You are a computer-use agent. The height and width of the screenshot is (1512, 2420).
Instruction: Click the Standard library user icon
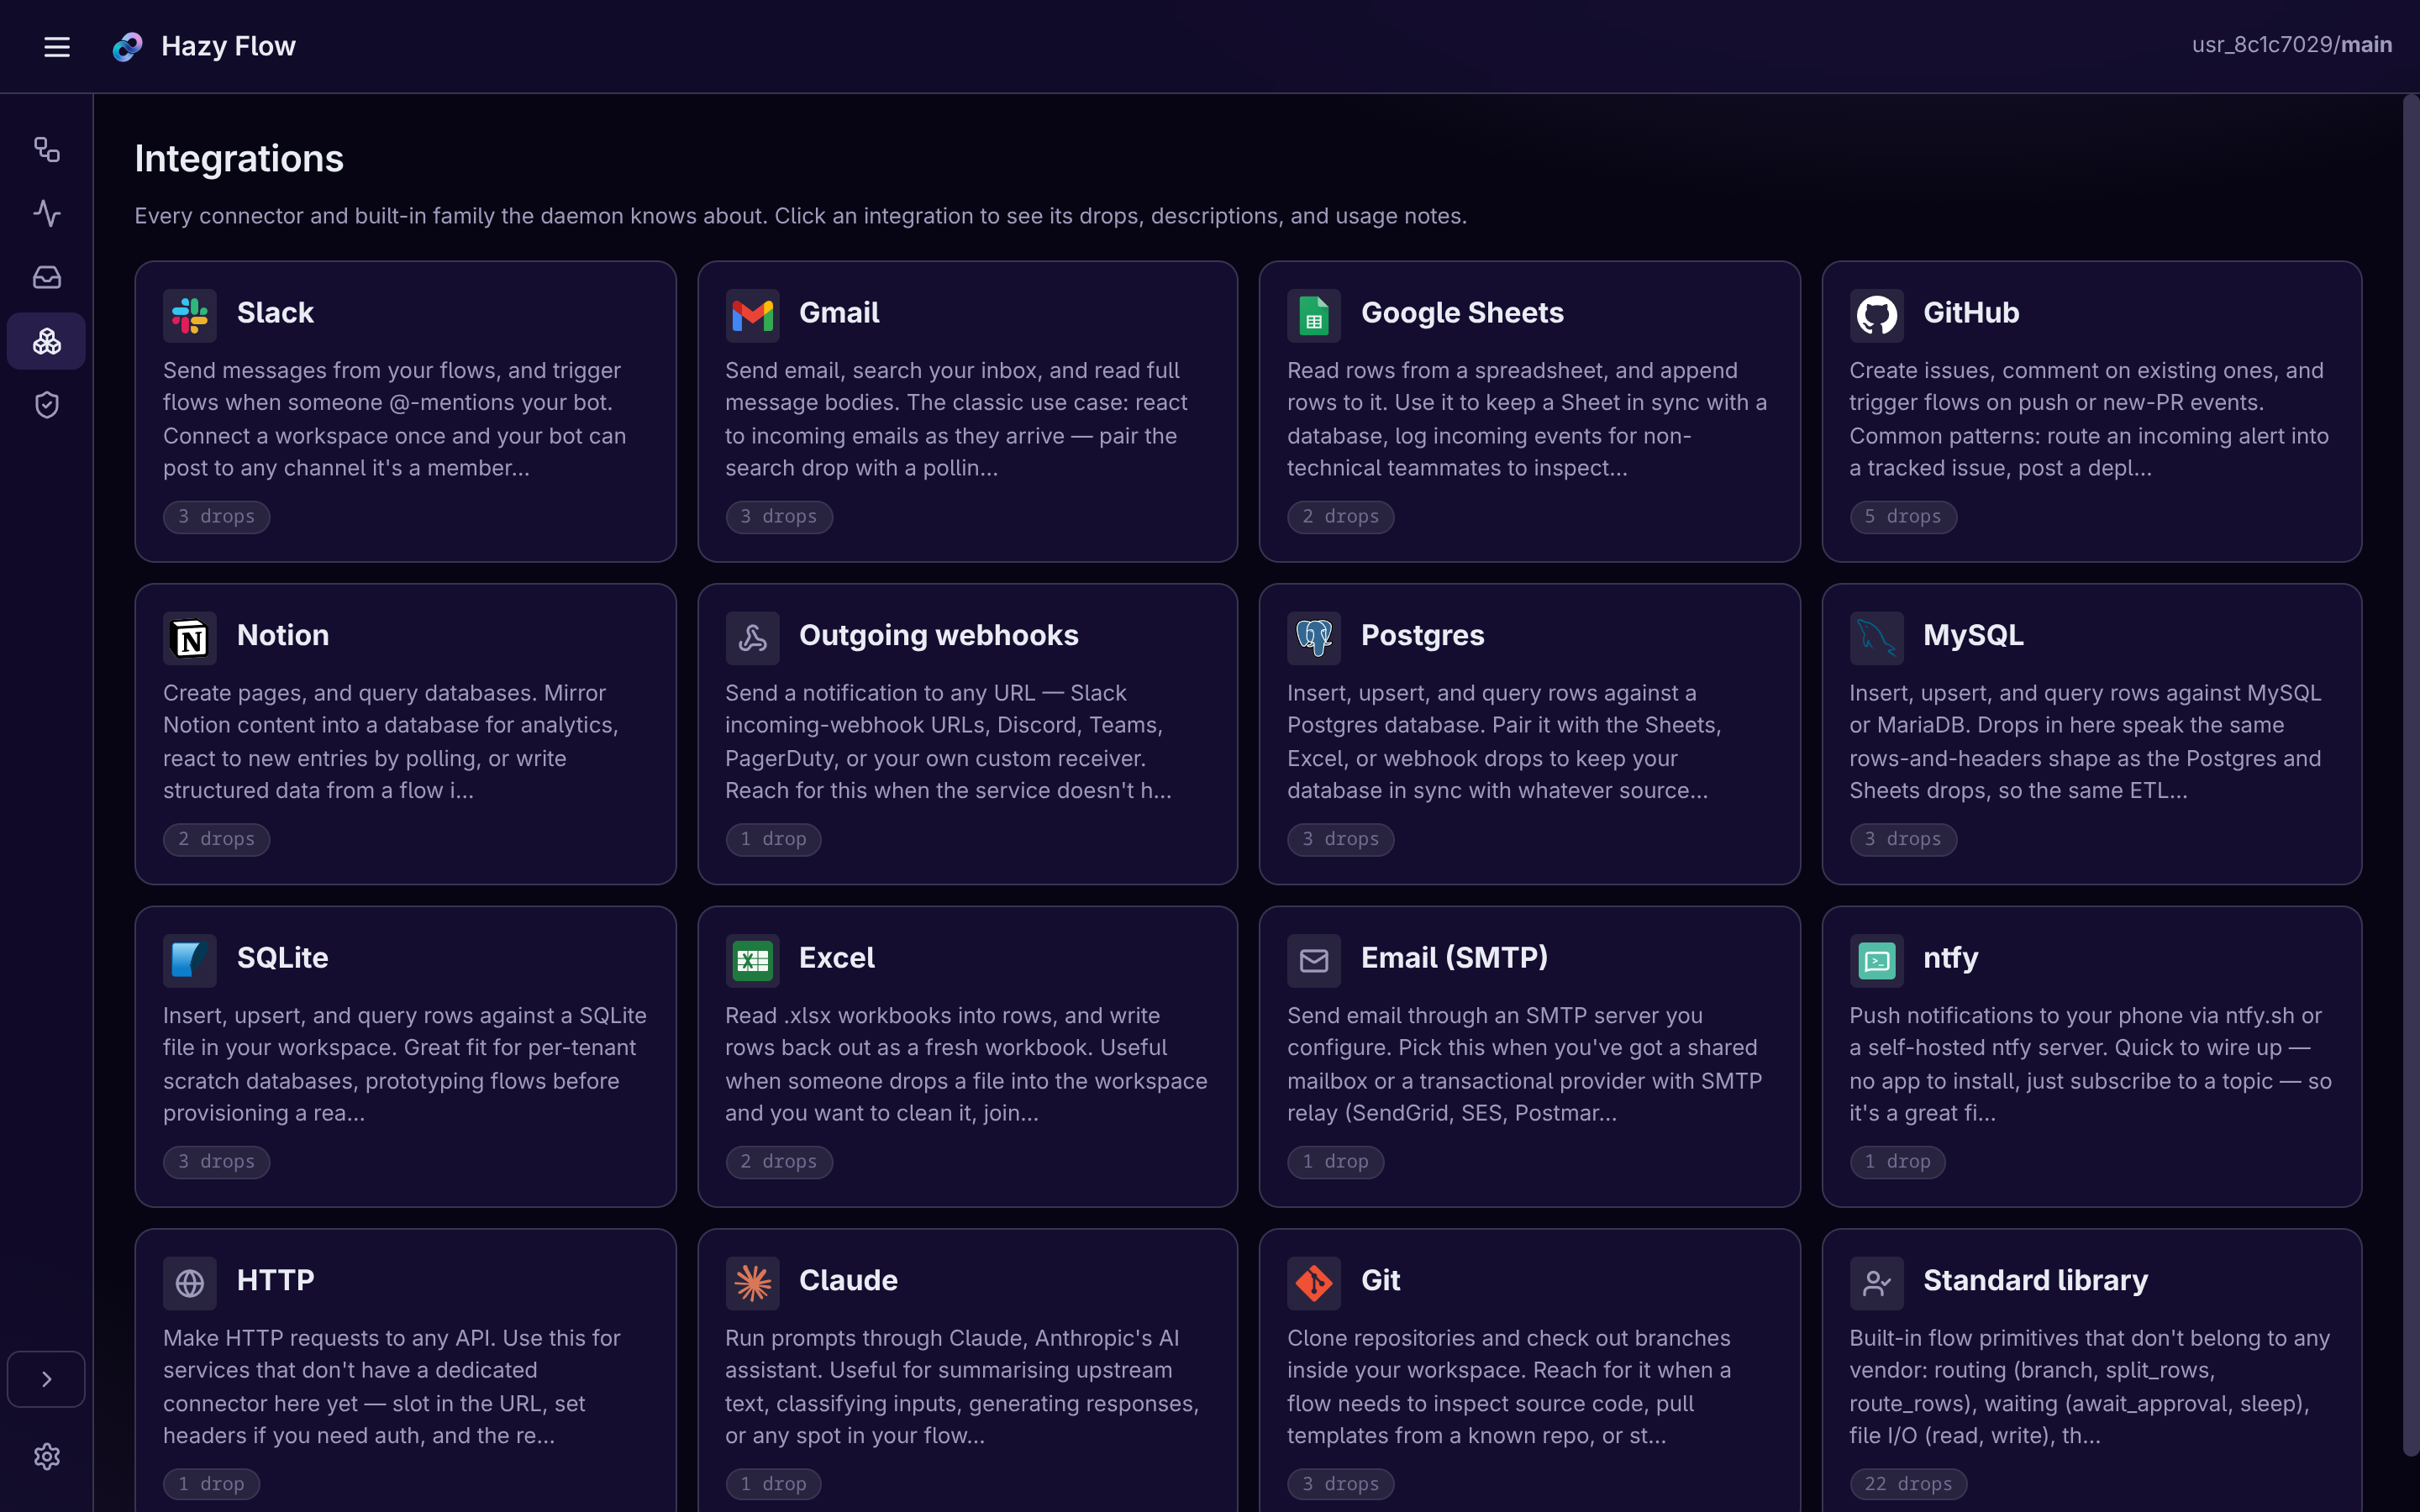(x=1876, y=1283)
